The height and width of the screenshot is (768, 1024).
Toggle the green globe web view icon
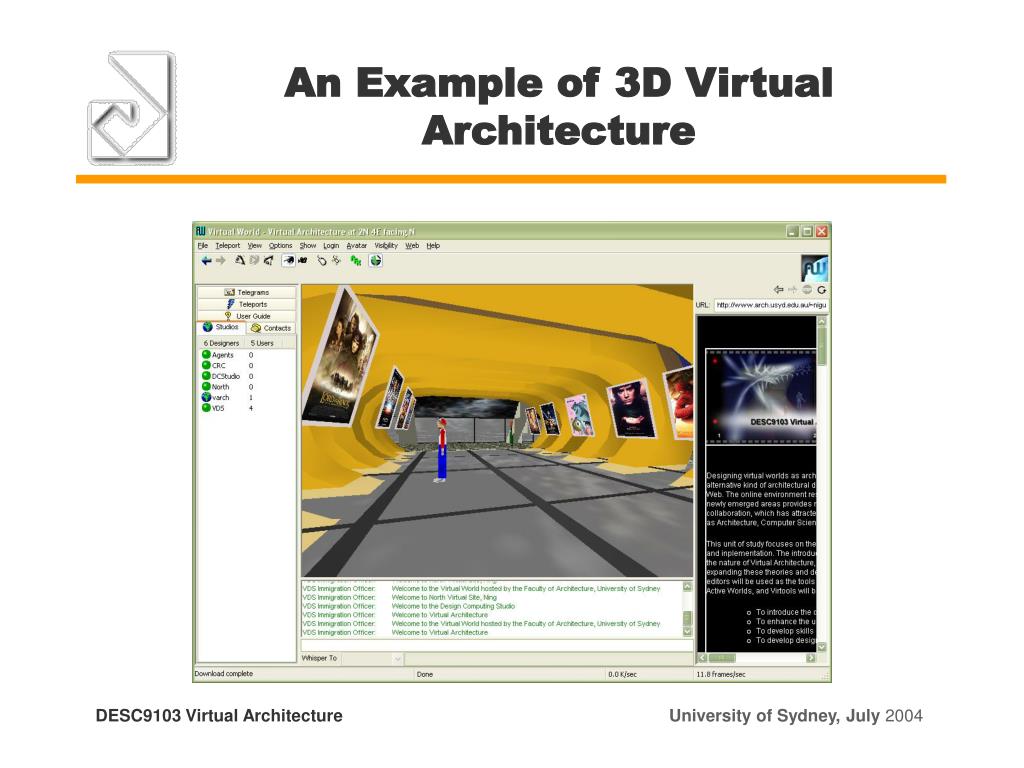coord(376,261)
